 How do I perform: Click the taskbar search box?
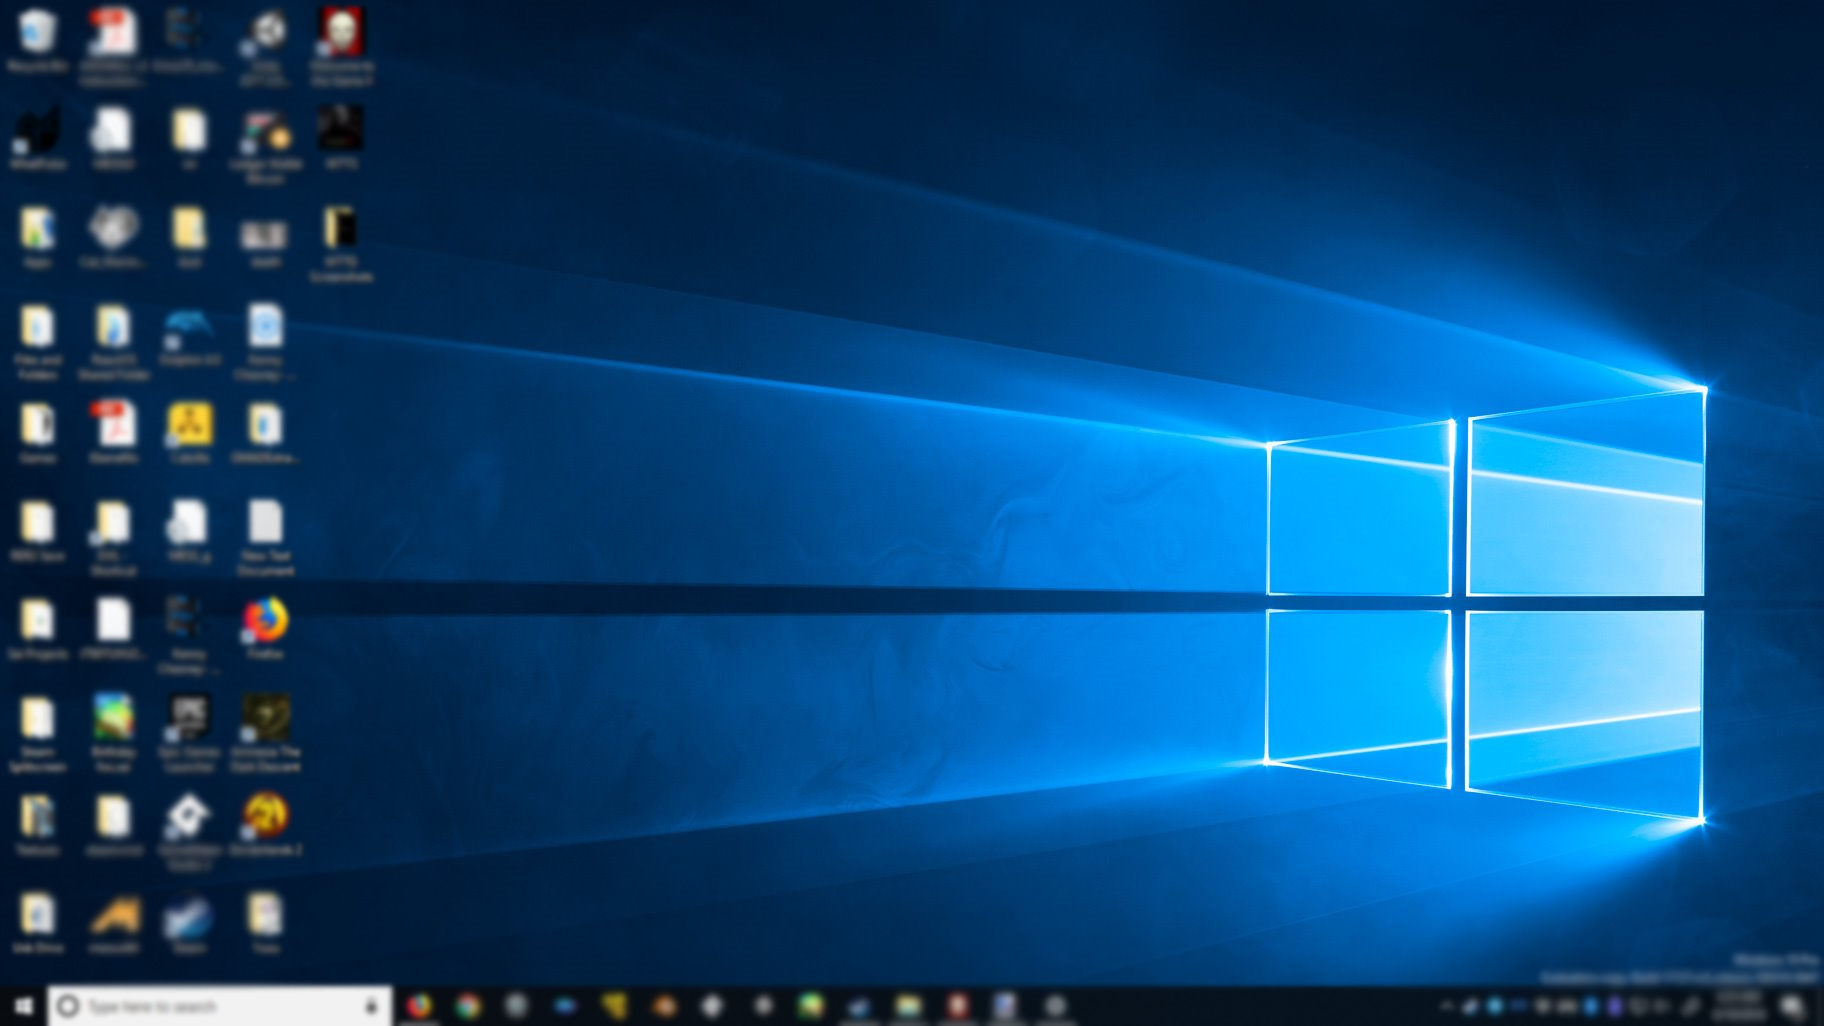click(220, 1006)
